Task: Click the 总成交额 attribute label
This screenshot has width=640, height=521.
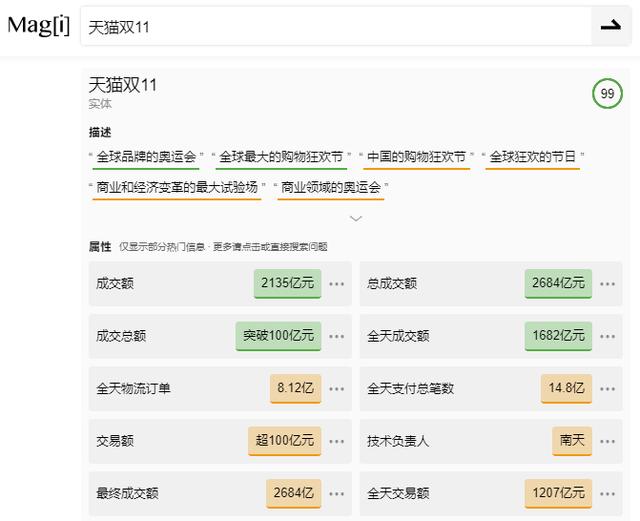Action: (x=392, y=284)
